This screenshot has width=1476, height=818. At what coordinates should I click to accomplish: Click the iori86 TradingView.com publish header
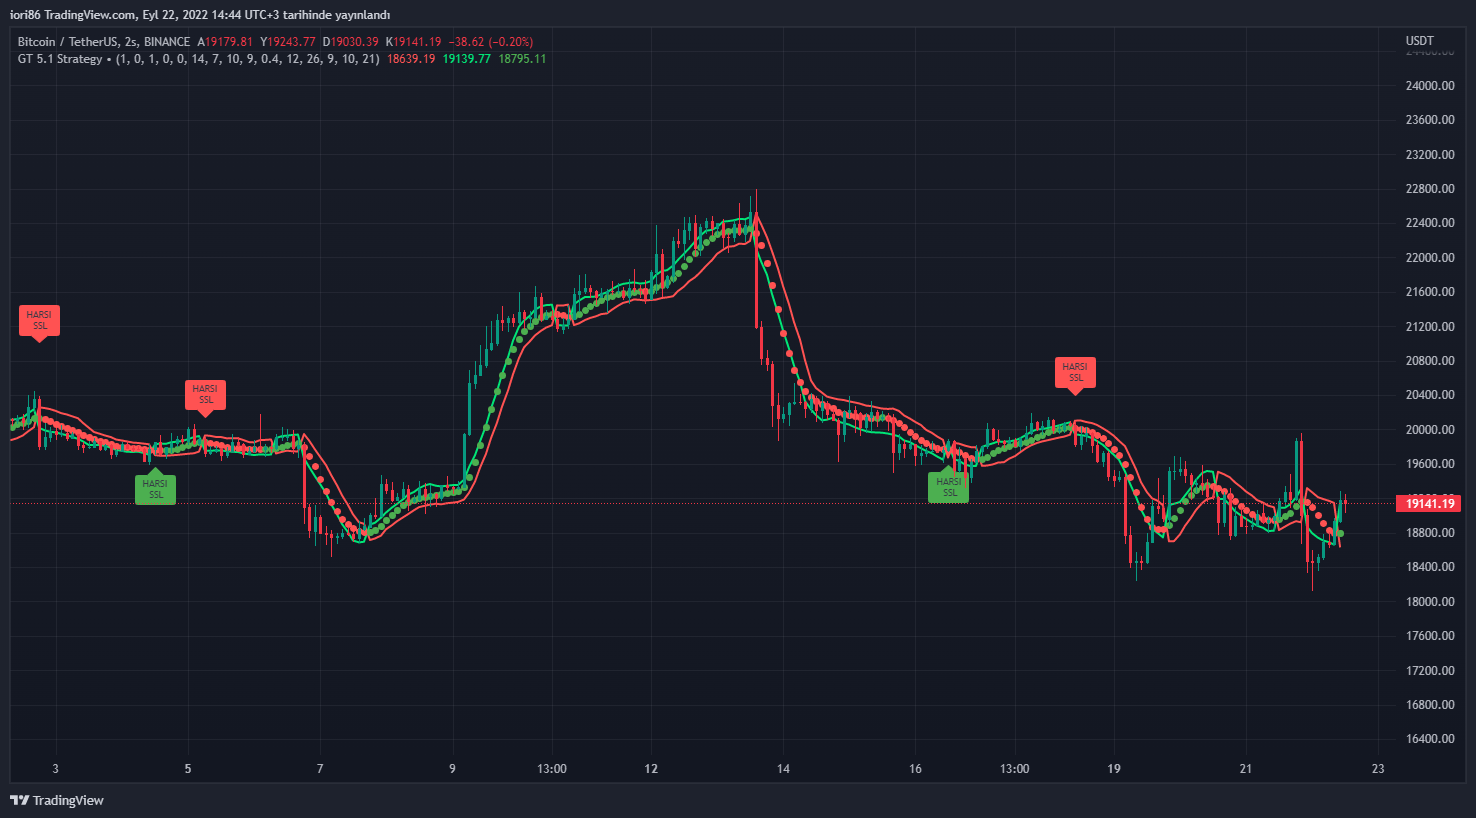coord(200,14)
